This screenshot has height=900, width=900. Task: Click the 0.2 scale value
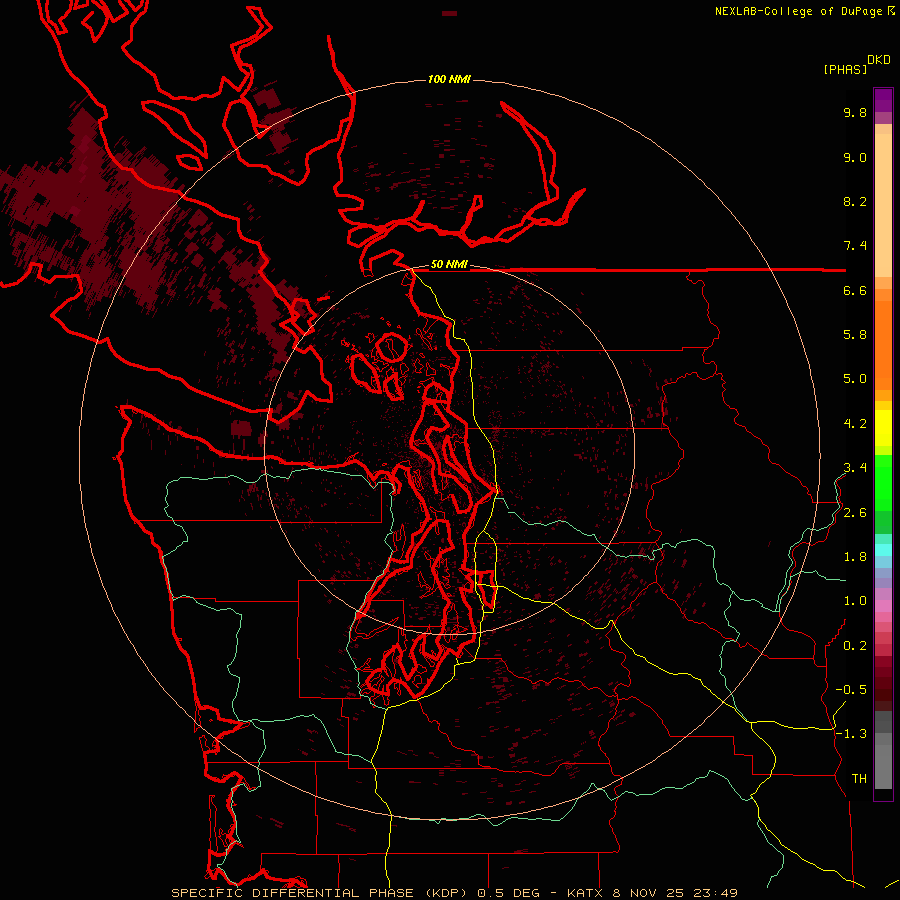coord(855,646)
